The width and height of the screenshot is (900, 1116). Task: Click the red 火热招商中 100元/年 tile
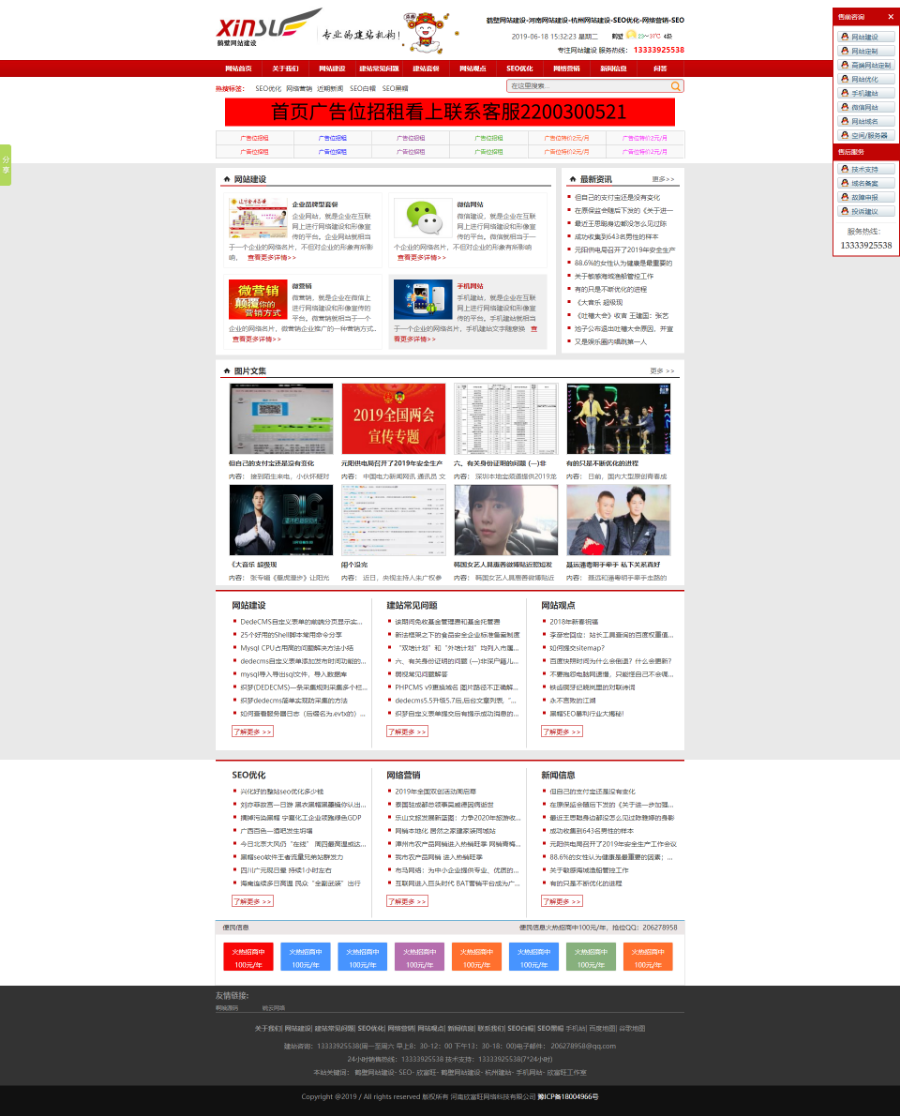(248, 957)
